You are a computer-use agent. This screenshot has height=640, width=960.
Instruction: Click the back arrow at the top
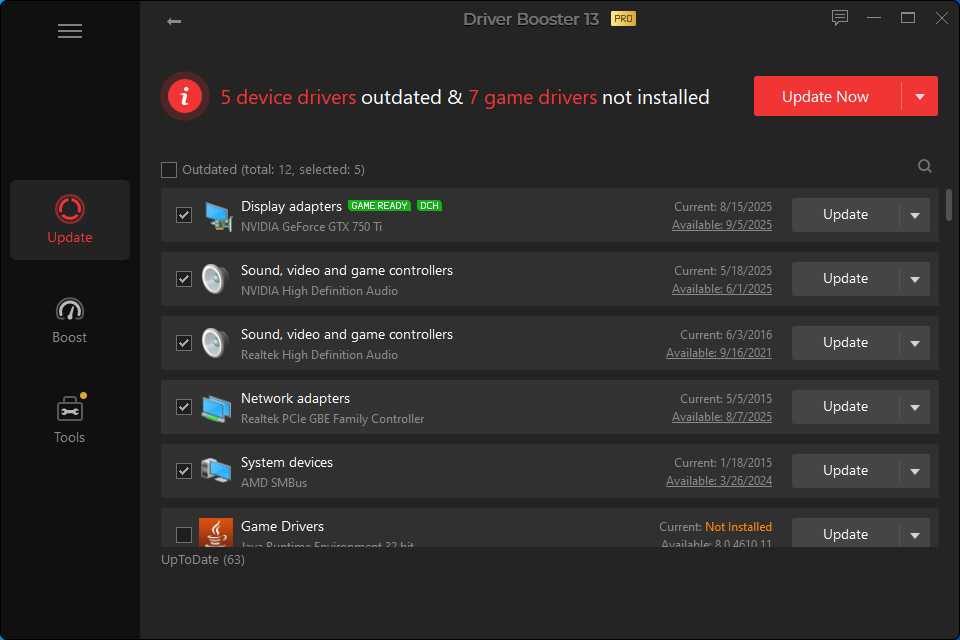(x=174, y=20)
